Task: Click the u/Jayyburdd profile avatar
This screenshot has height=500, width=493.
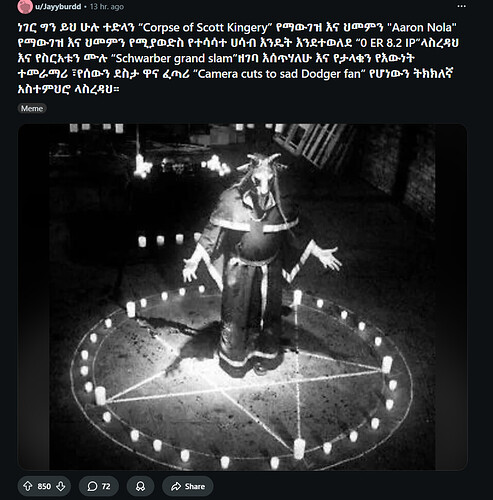Action: (x=25, y=7)
